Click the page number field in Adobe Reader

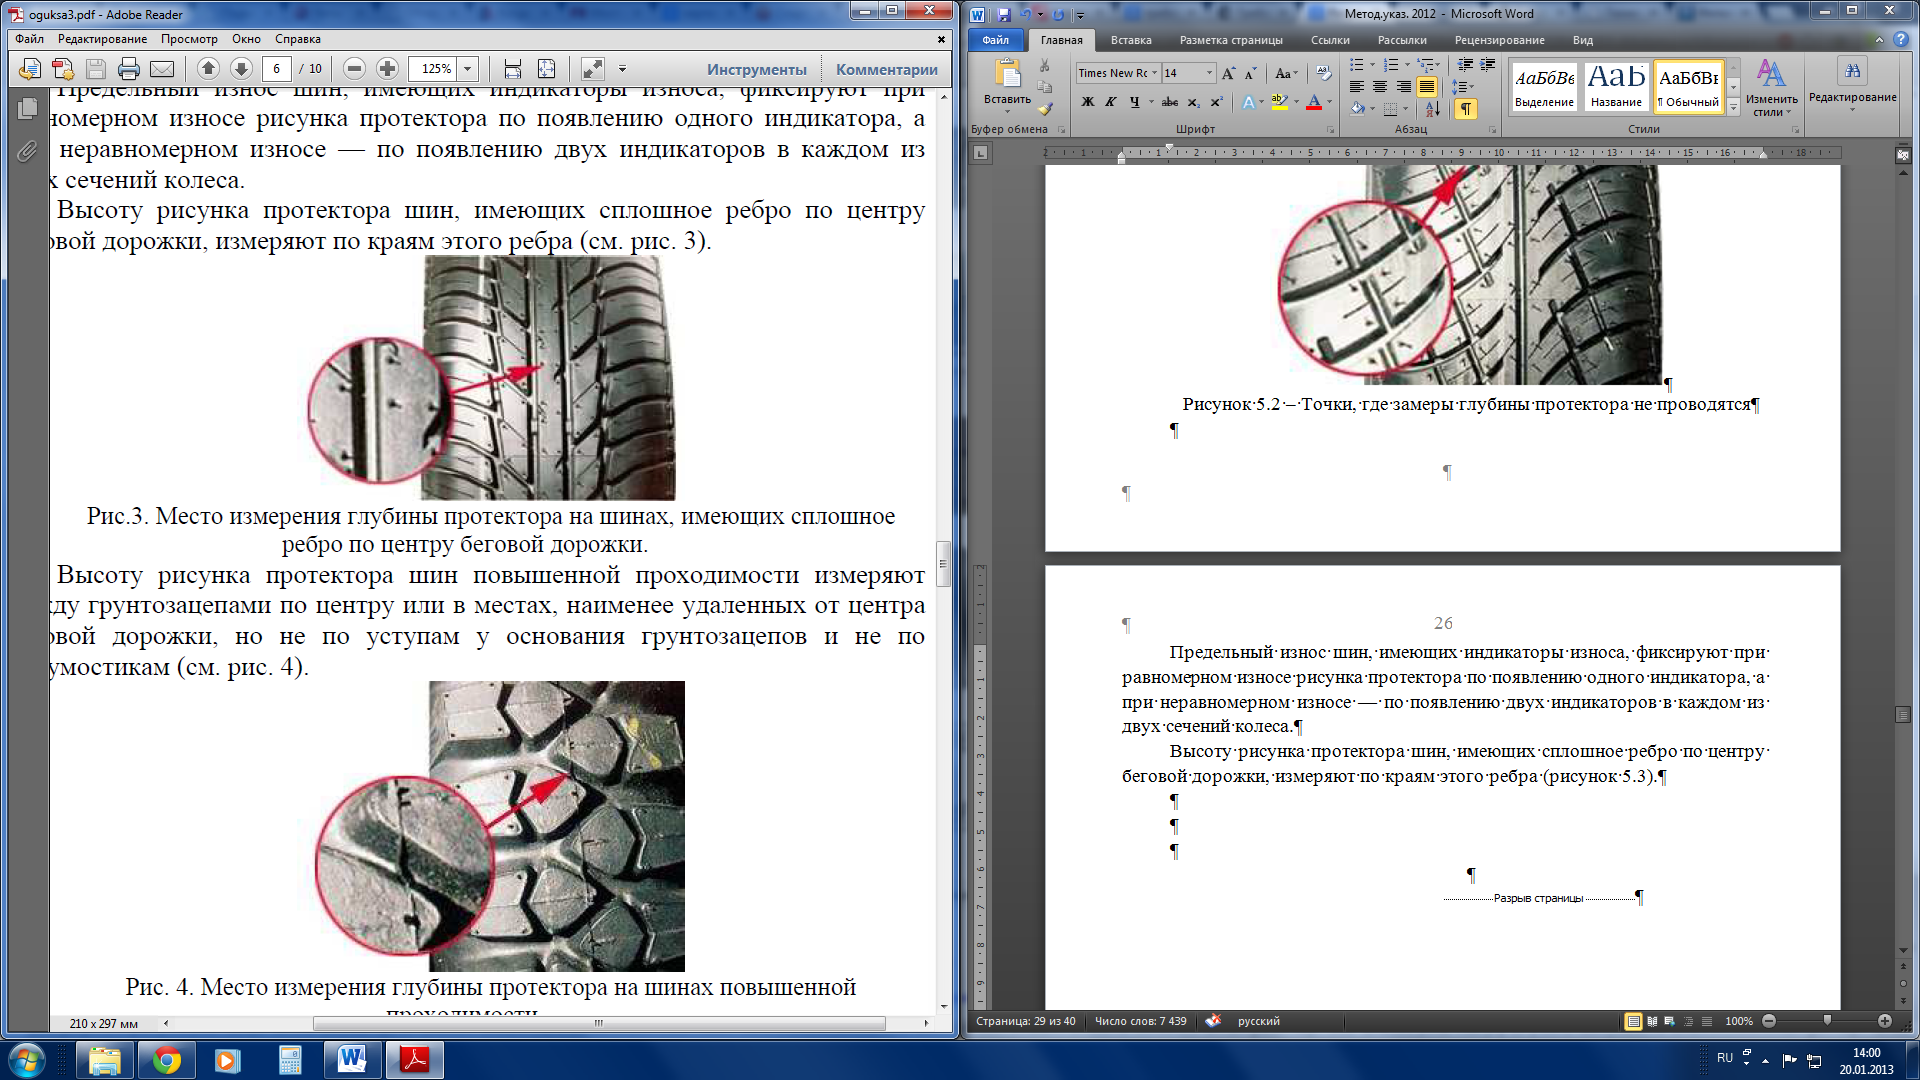[x=277, y=68]
